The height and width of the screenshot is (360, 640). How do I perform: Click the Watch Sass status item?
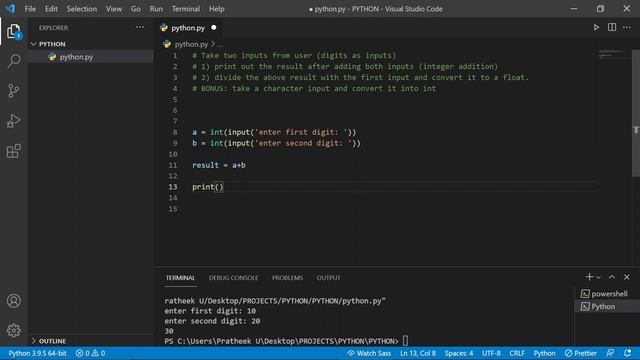click(x=369, y=353)
